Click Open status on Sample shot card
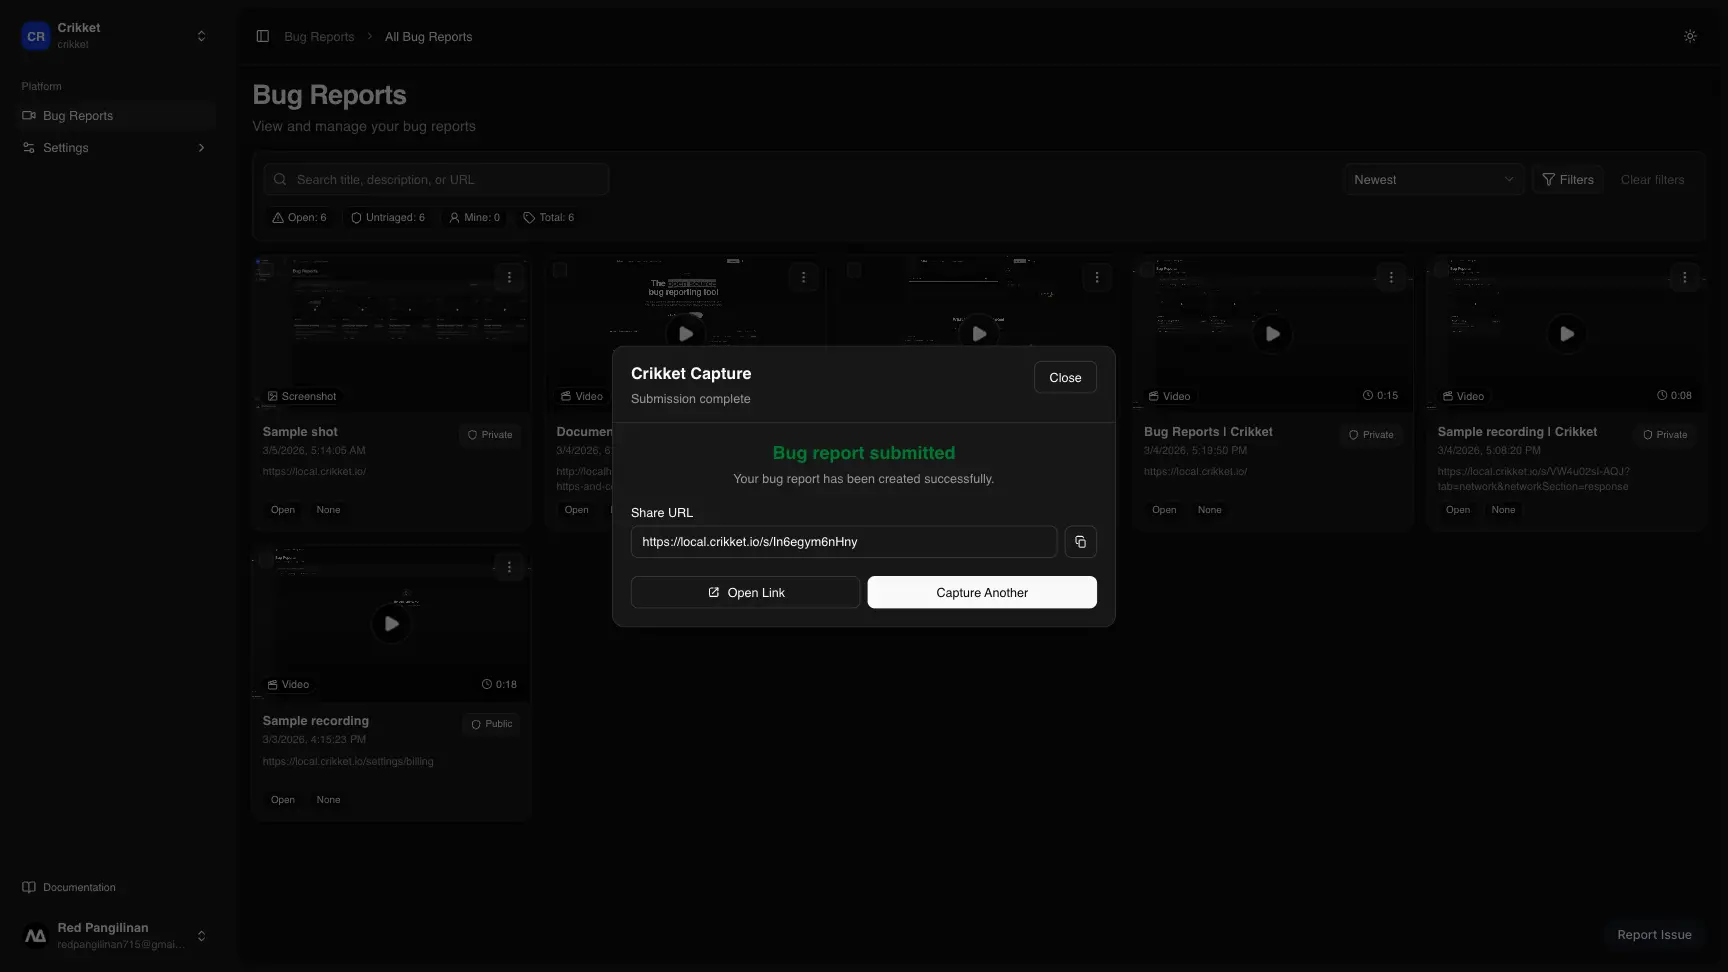1728x972 pixels. click(x=283, y=510)
